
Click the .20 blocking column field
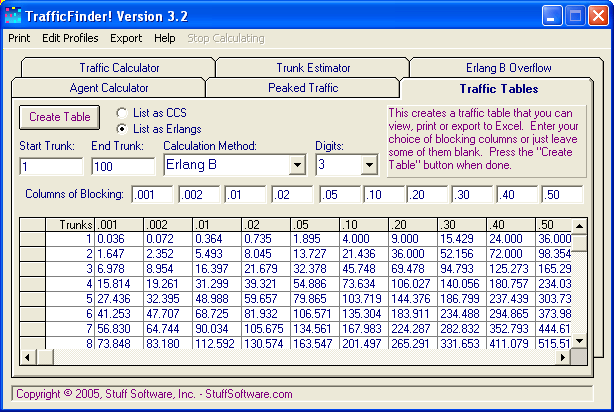point(427,195)
